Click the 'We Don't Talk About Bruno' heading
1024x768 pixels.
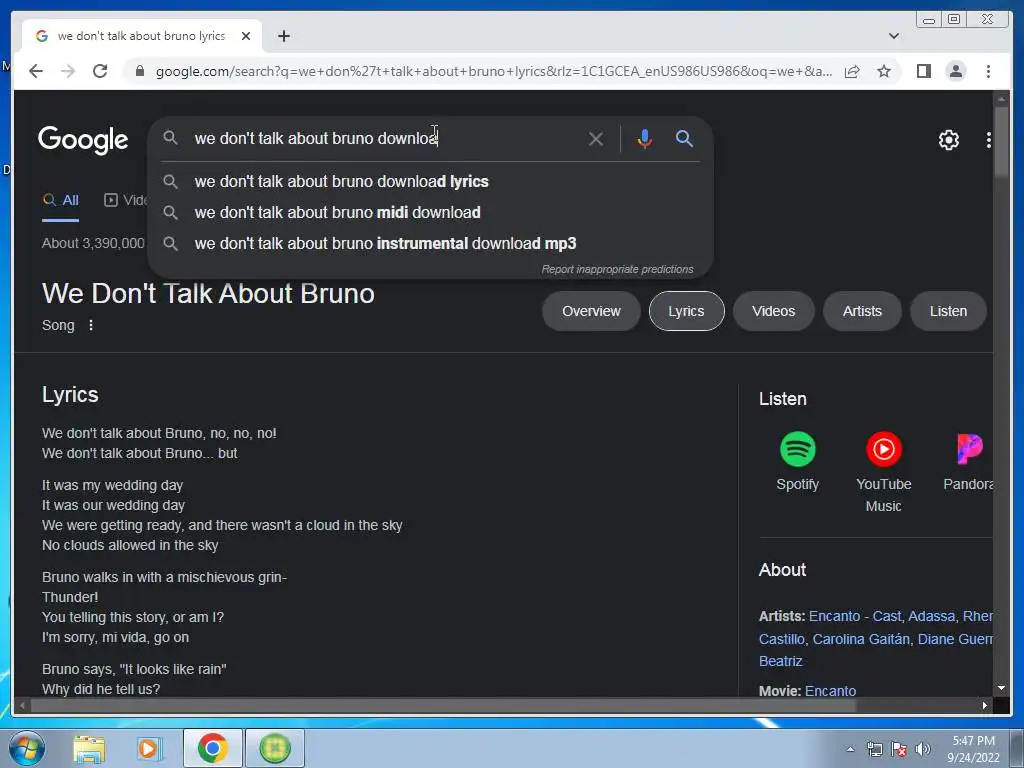pyautogui.click(x=208, y=294)
